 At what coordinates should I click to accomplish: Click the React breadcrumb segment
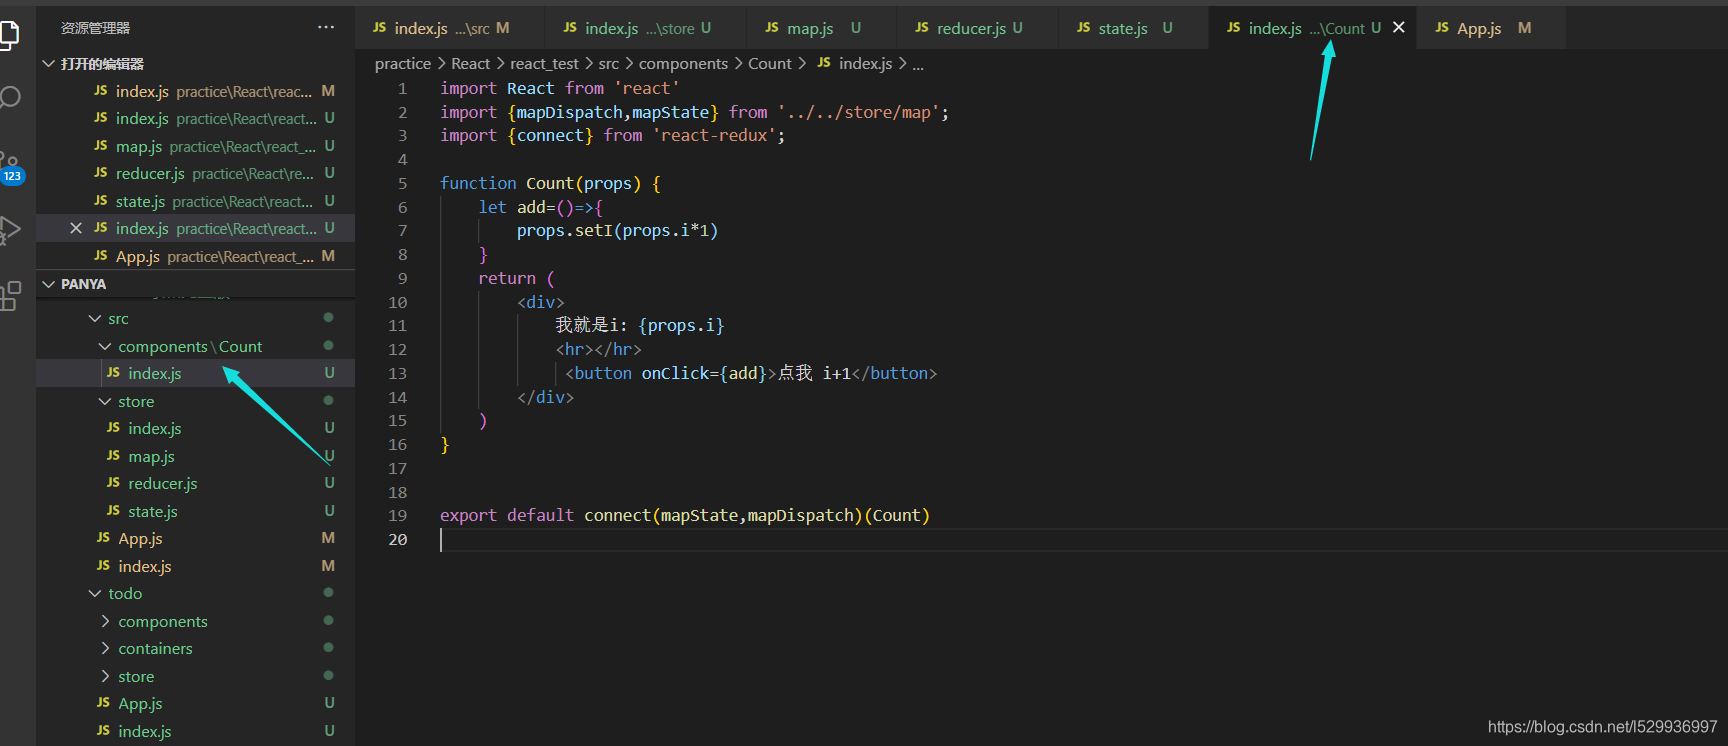click(471, 63)
